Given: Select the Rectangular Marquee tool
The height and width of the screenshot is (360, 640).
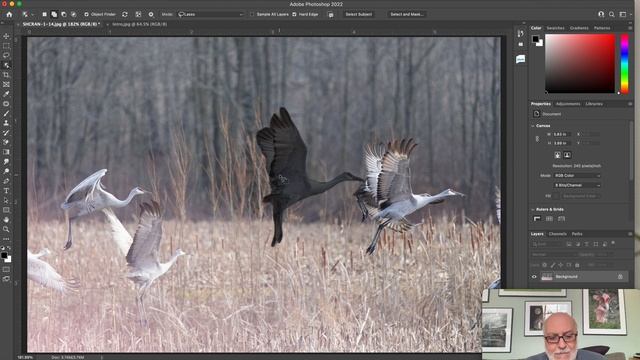Looking at the screenshot, I should click(x=6, y=46).
